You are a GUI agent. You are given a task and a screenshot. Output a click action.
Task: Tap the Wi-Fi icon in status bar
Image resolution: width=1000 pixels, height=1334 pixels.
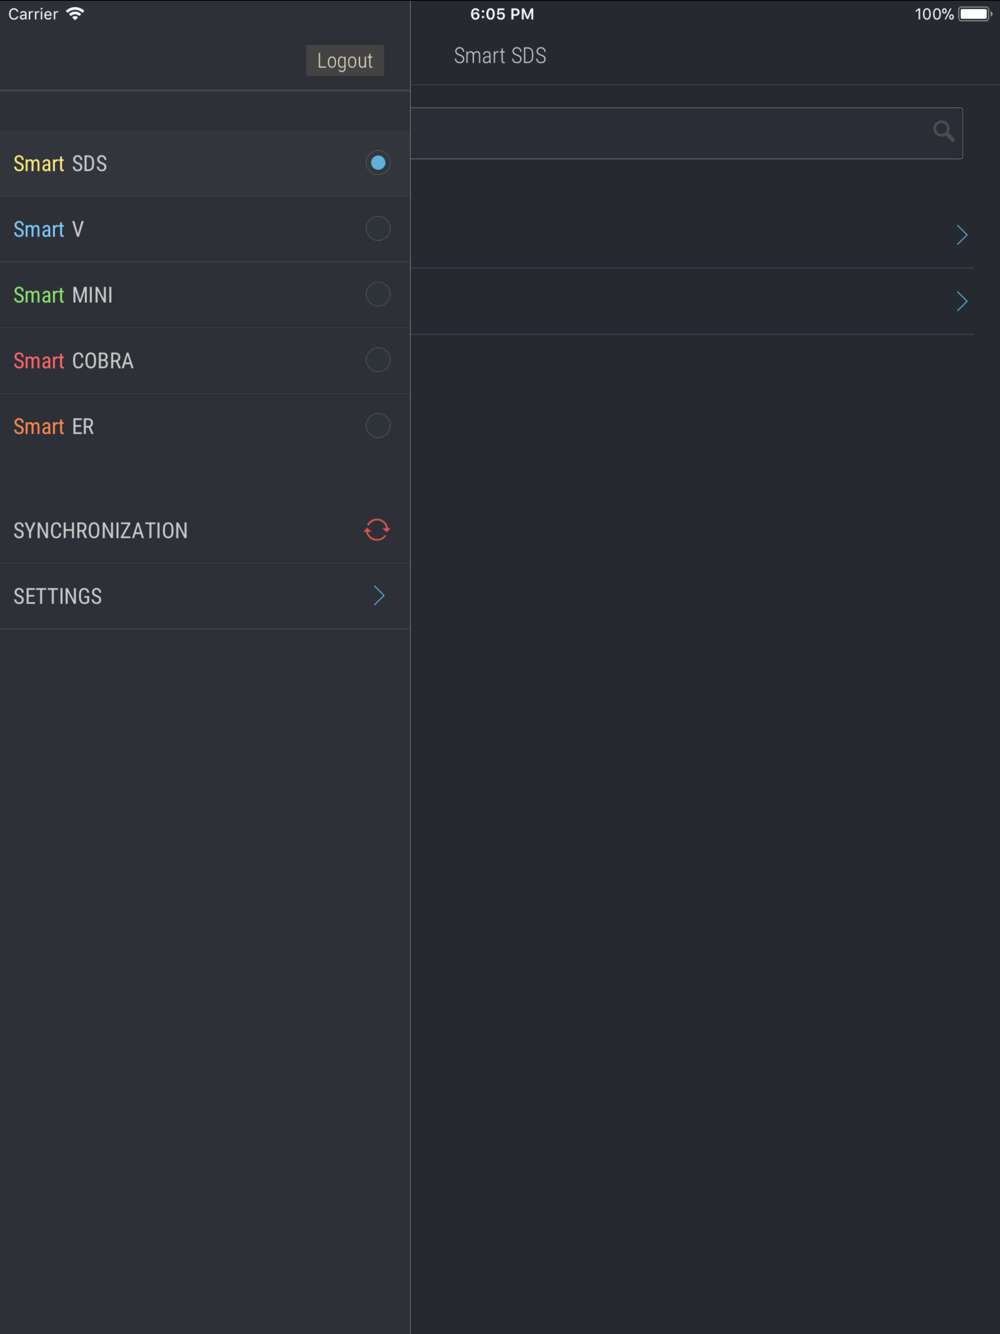tap(75, 14)
